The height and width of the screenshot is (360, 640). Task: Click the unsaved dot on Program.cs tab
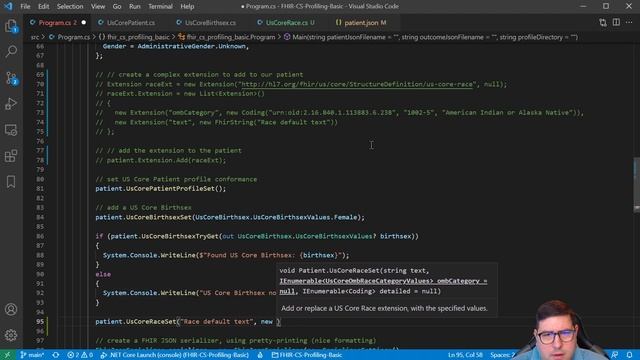coord(84,22)
